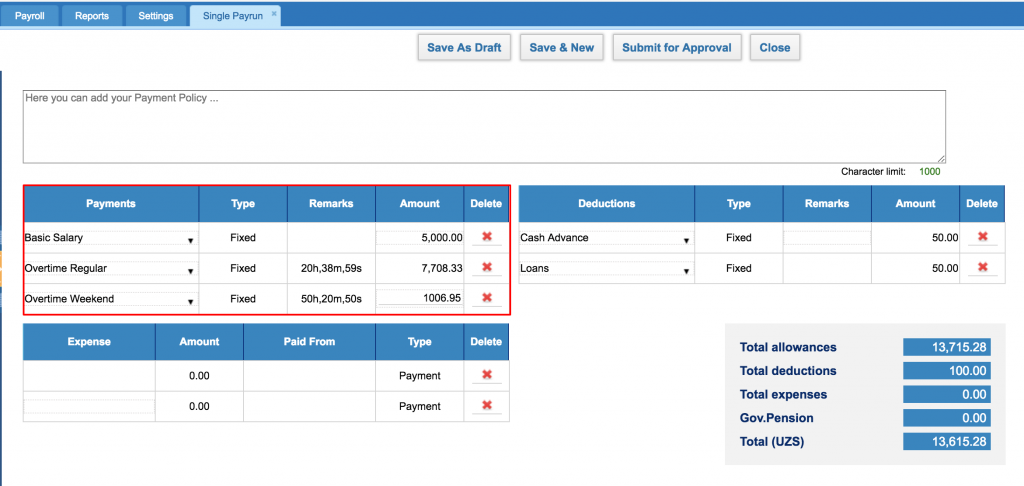This screenshot has height=486, width=1024.
Task: Click the Gov.Pension label
Action: (776, 418)
